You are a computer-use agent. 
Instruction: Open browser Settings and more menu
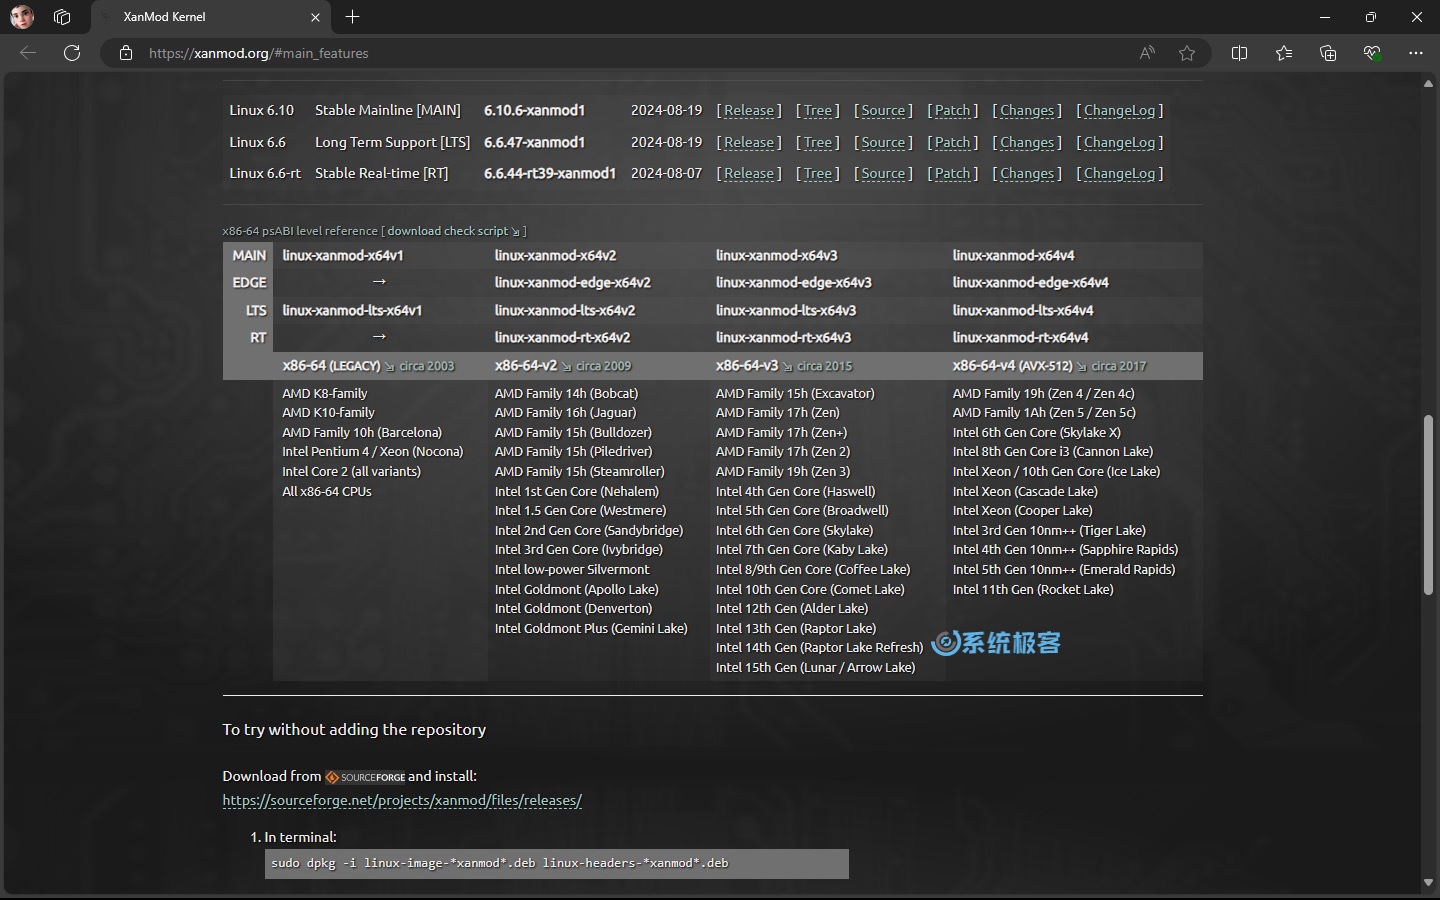coord(1415,53)
